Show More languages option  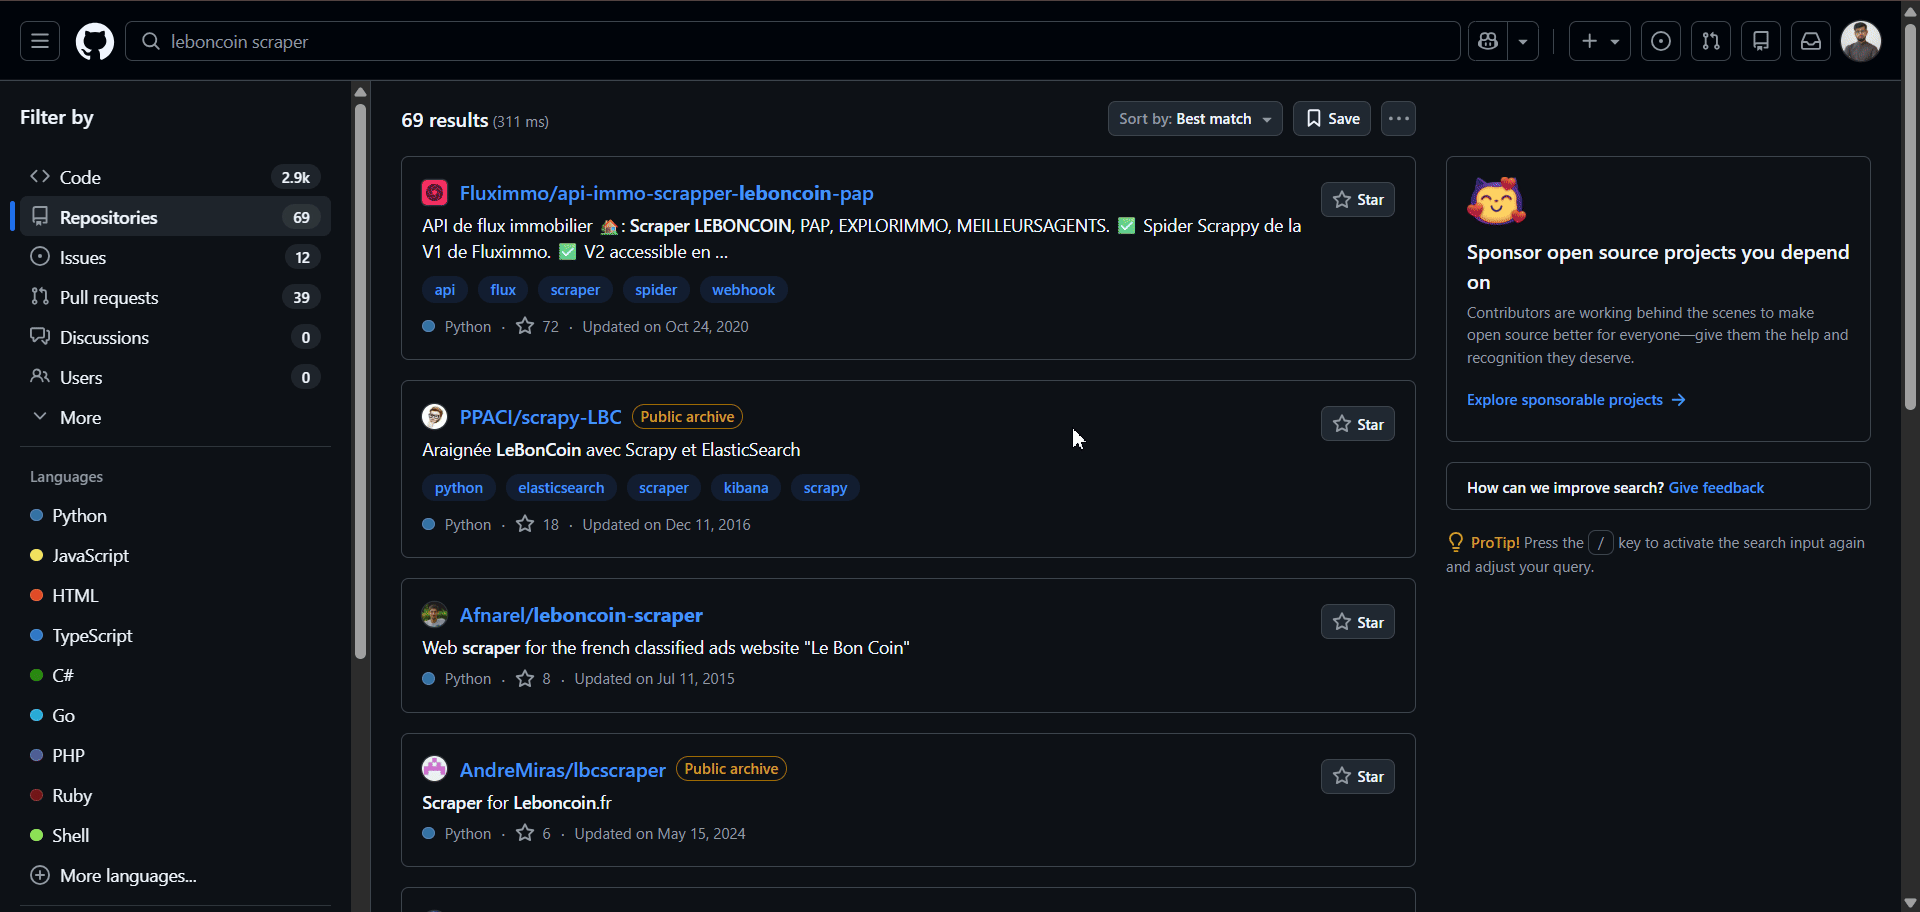point(175,875)
